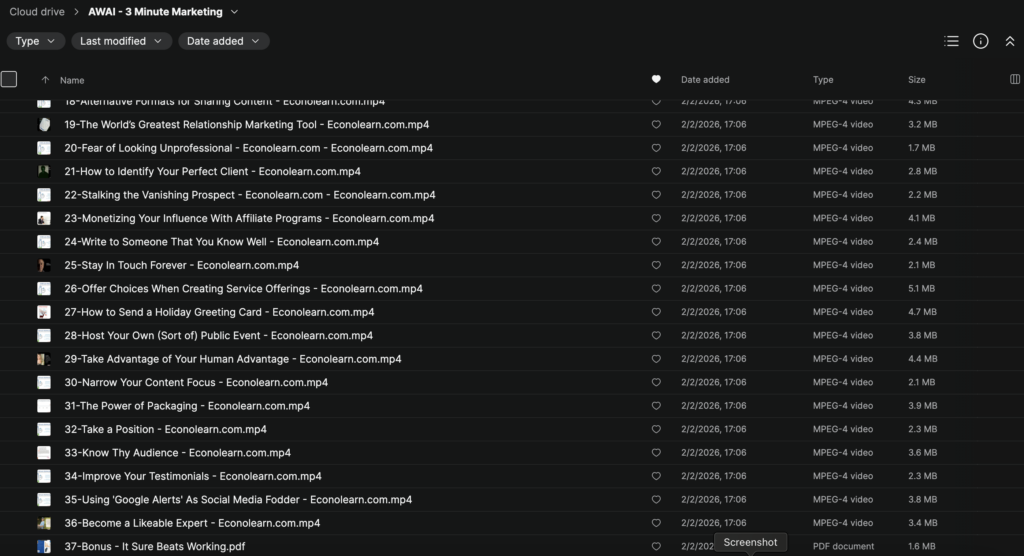The height and width of the screenshot is (556, 1024).
Task: Sort by the Size column header
Action: 916,80
